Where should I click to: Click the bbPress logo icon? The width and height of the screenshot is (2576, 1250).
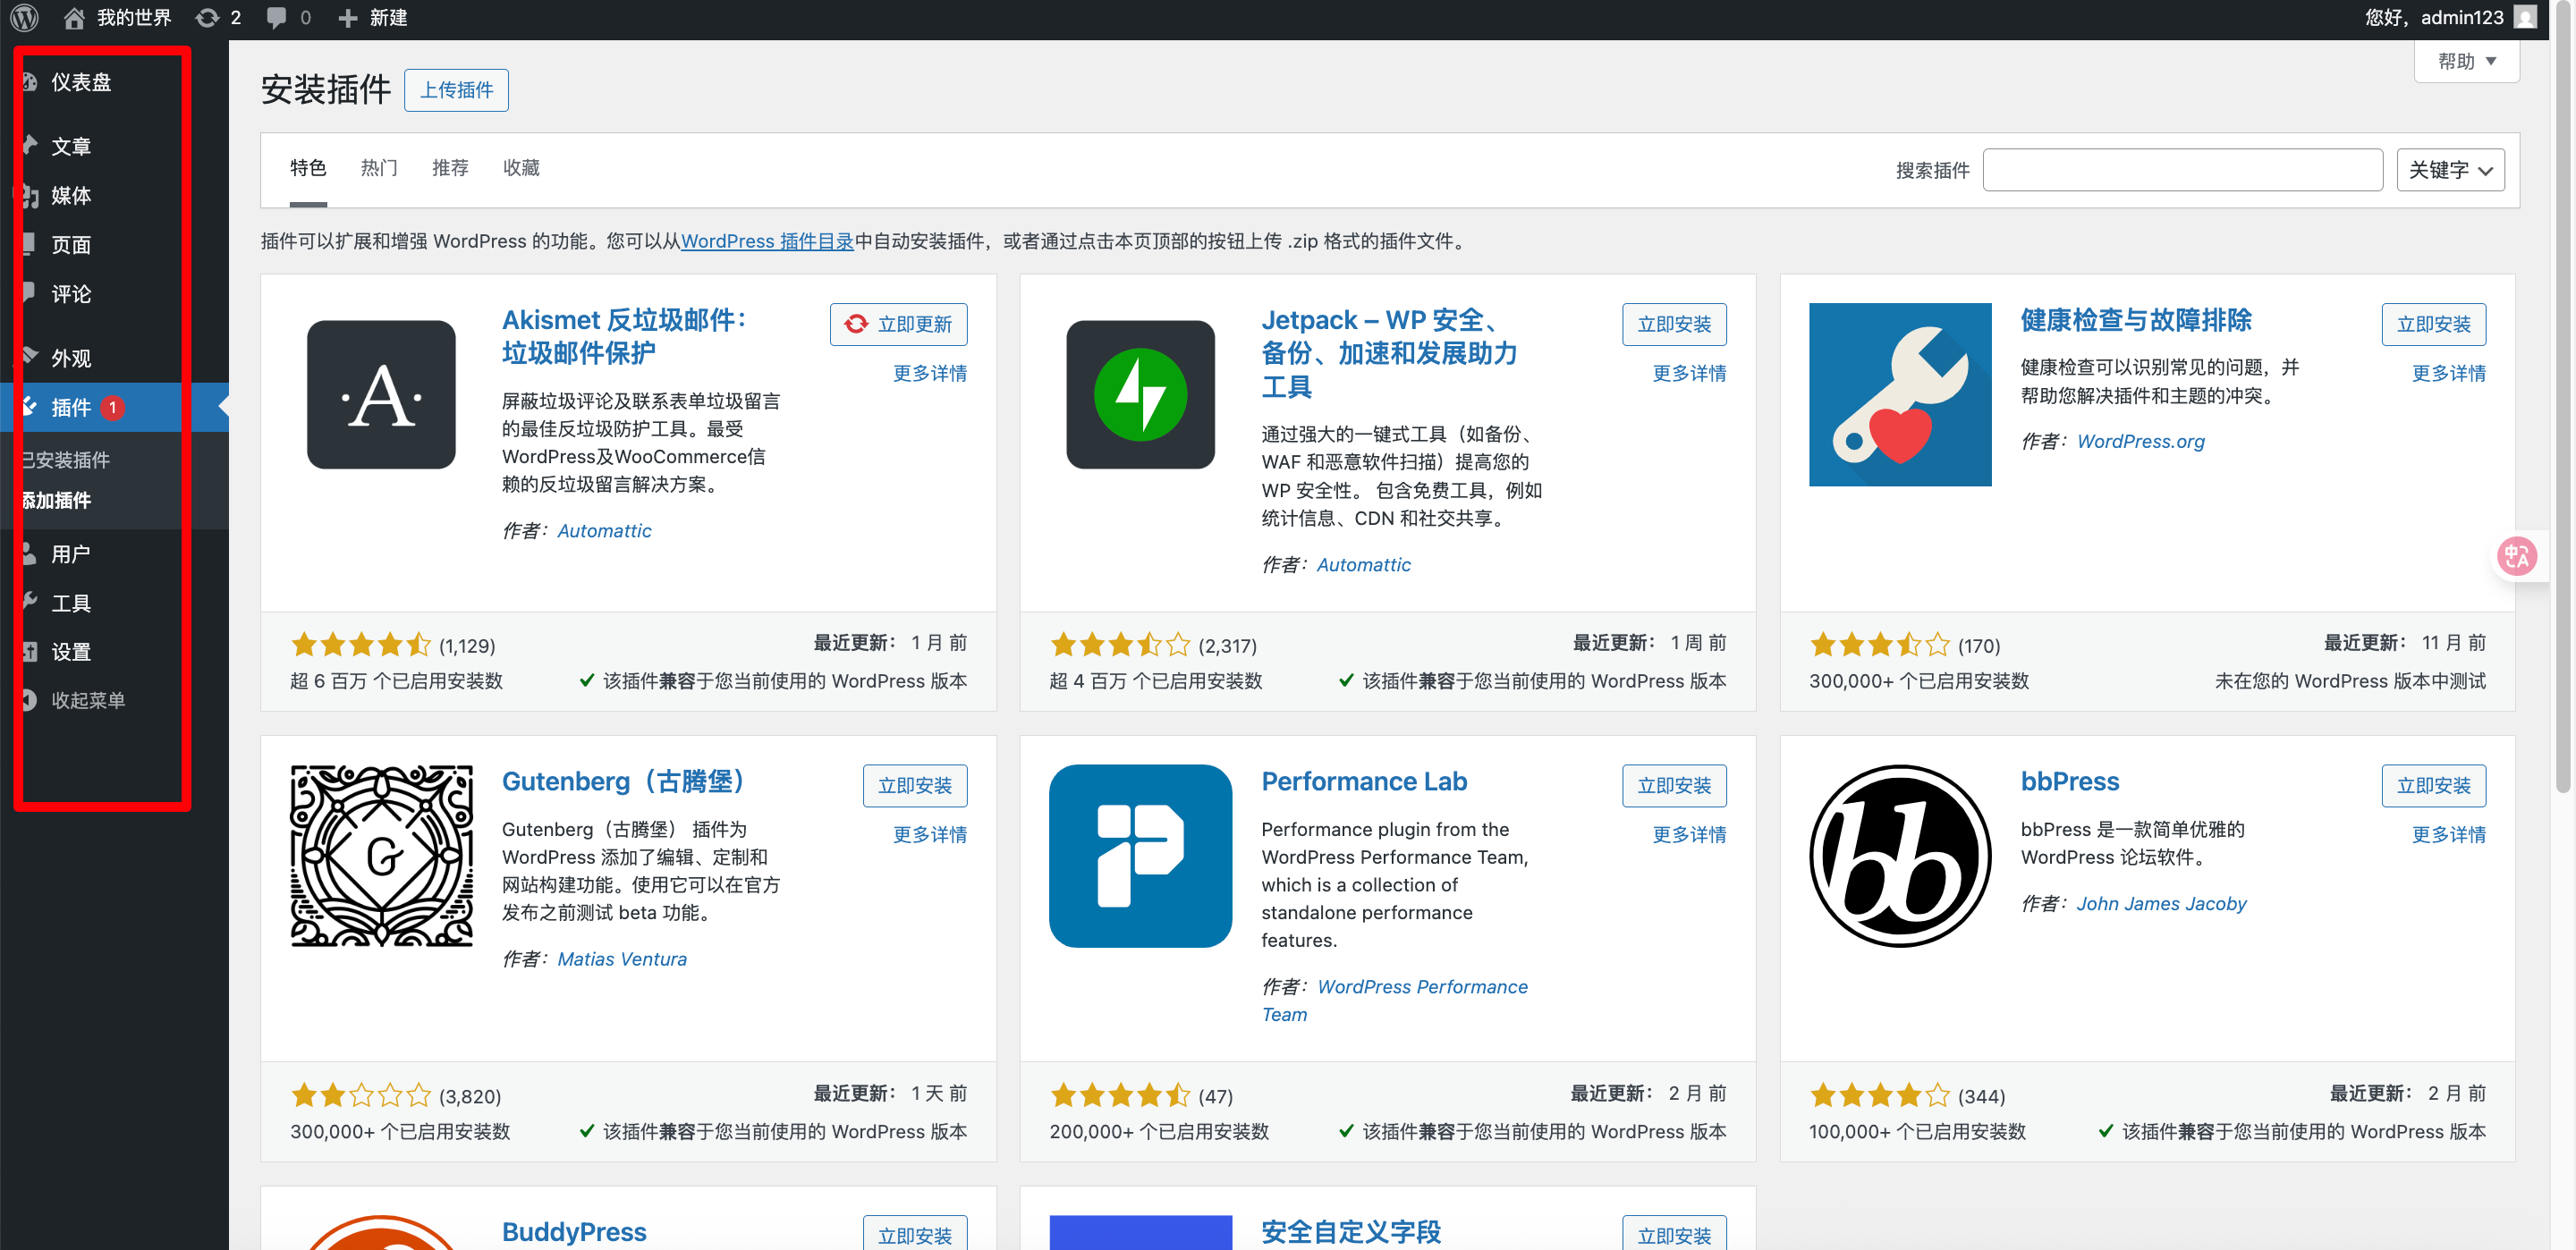(x=1899, y=856)
